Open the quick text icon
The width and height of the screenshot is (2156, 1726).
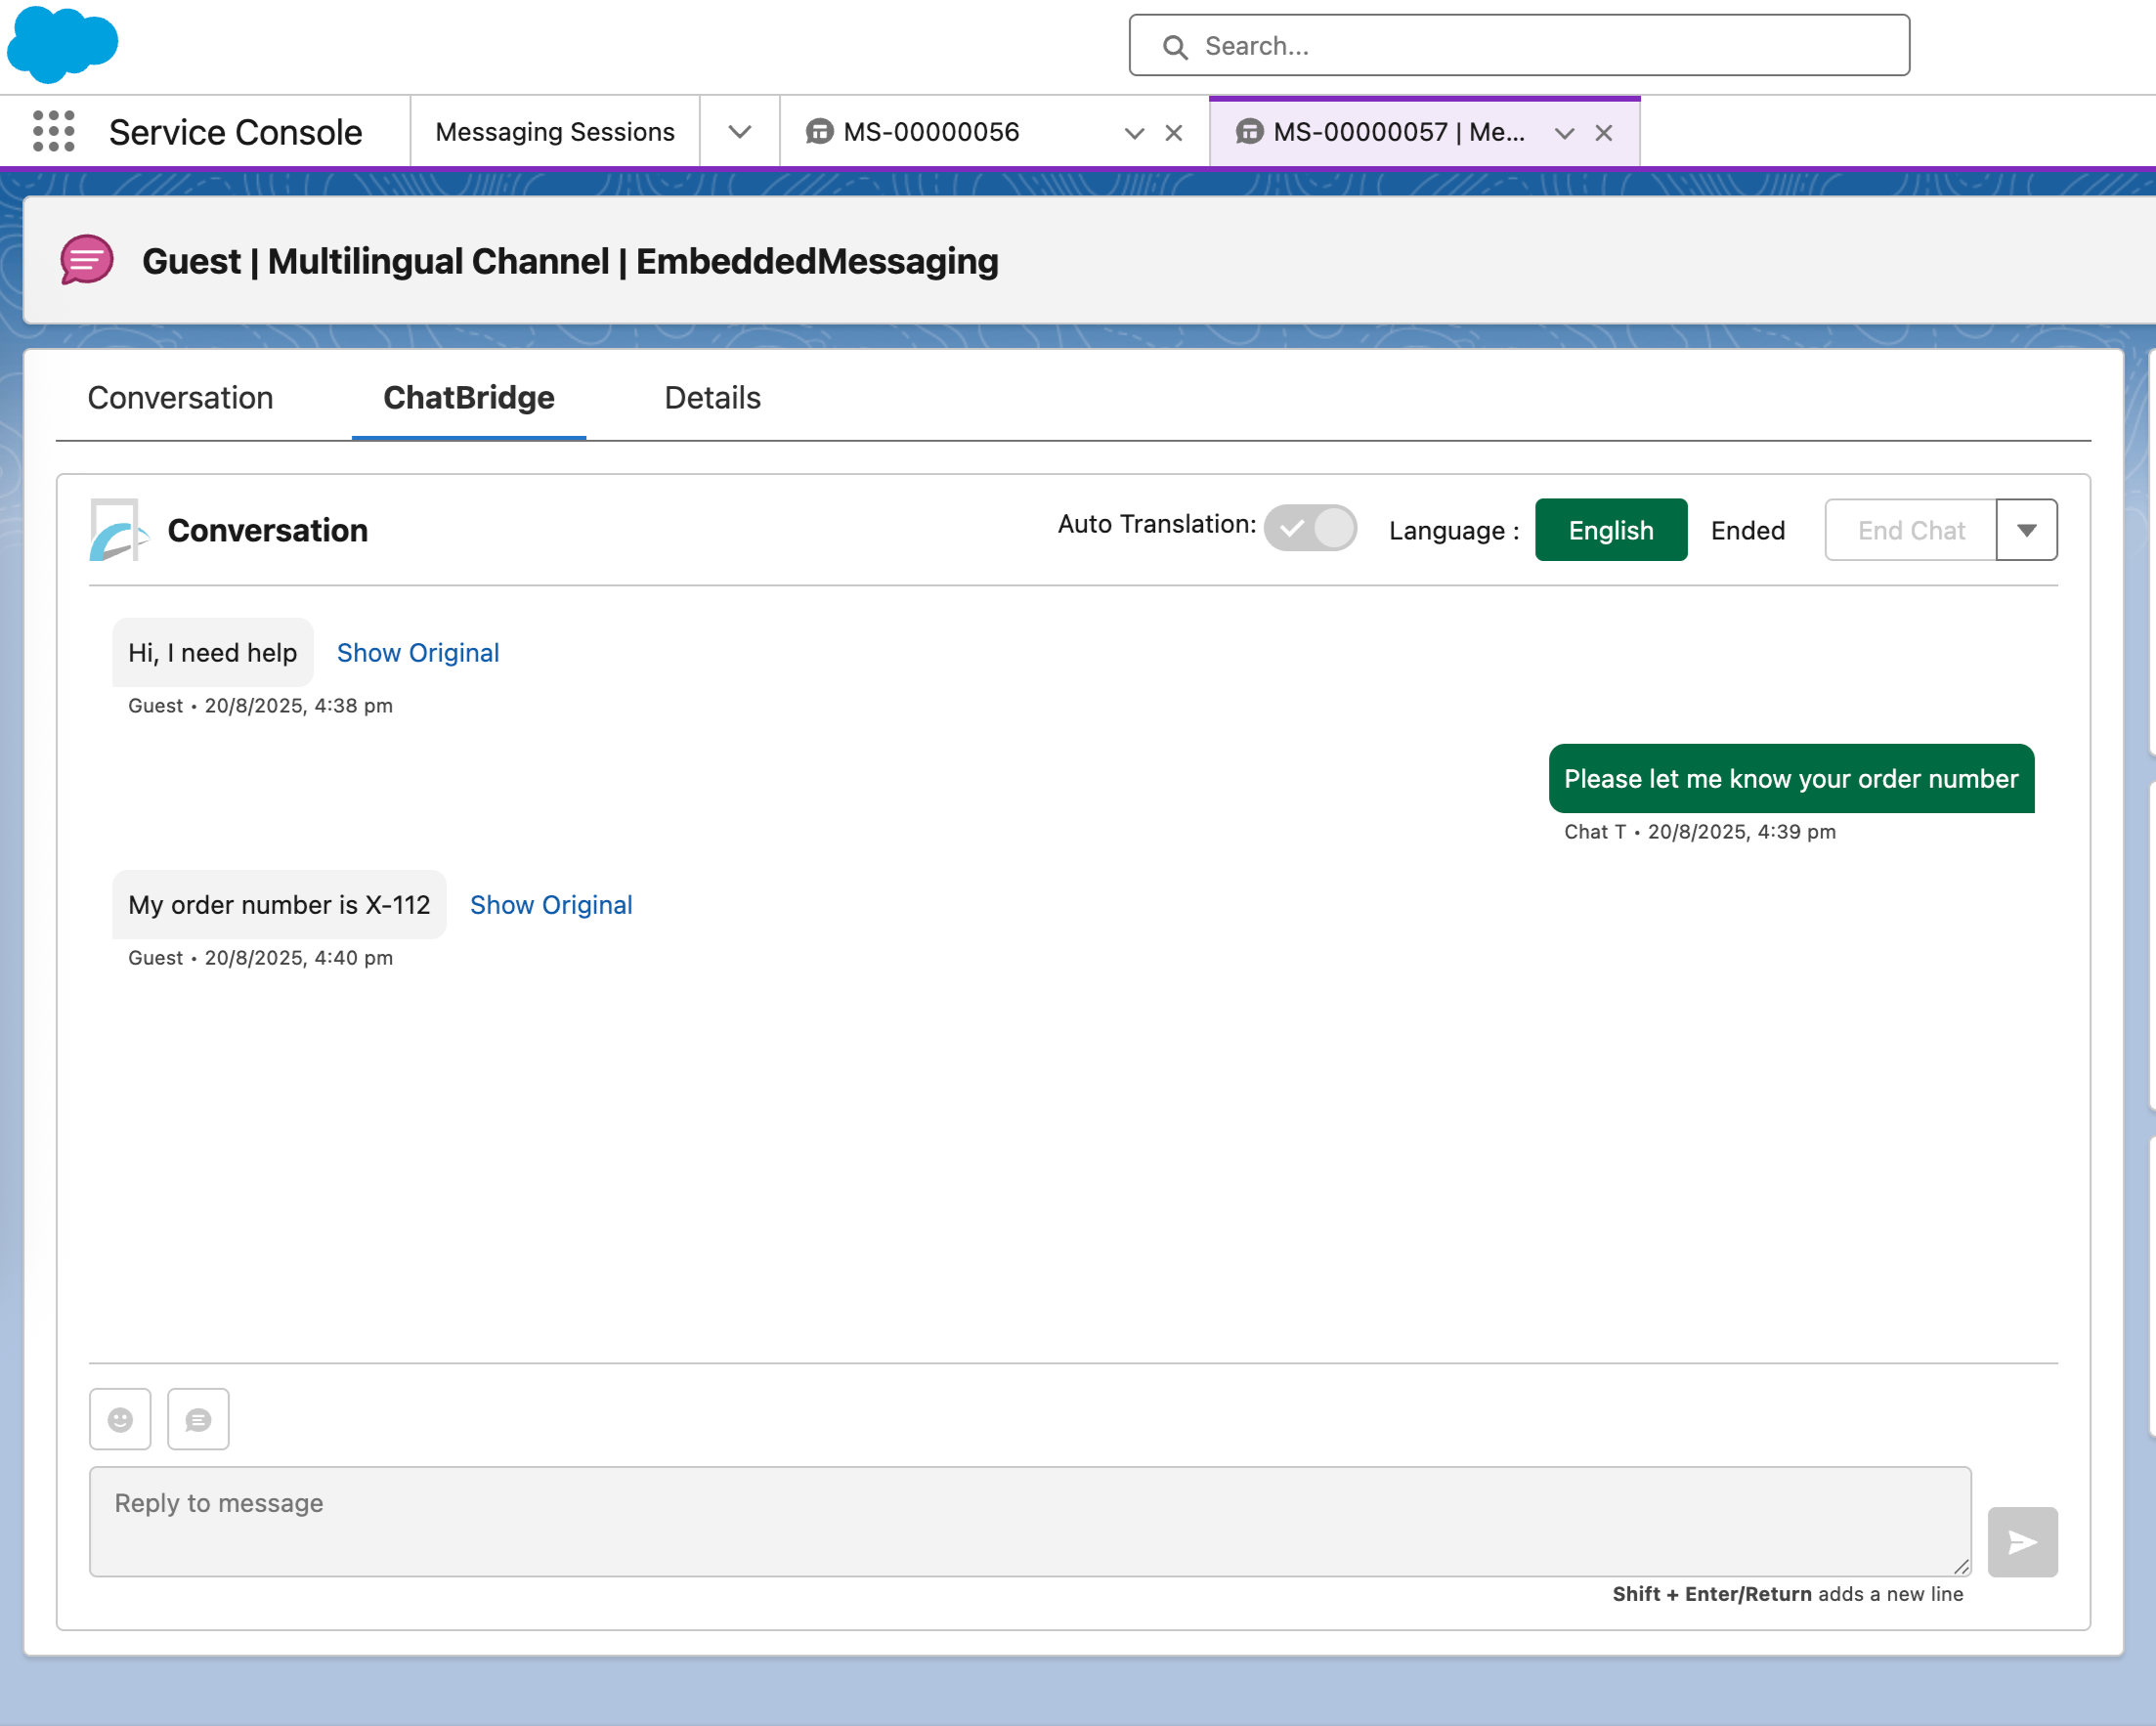coord(198,1419)
